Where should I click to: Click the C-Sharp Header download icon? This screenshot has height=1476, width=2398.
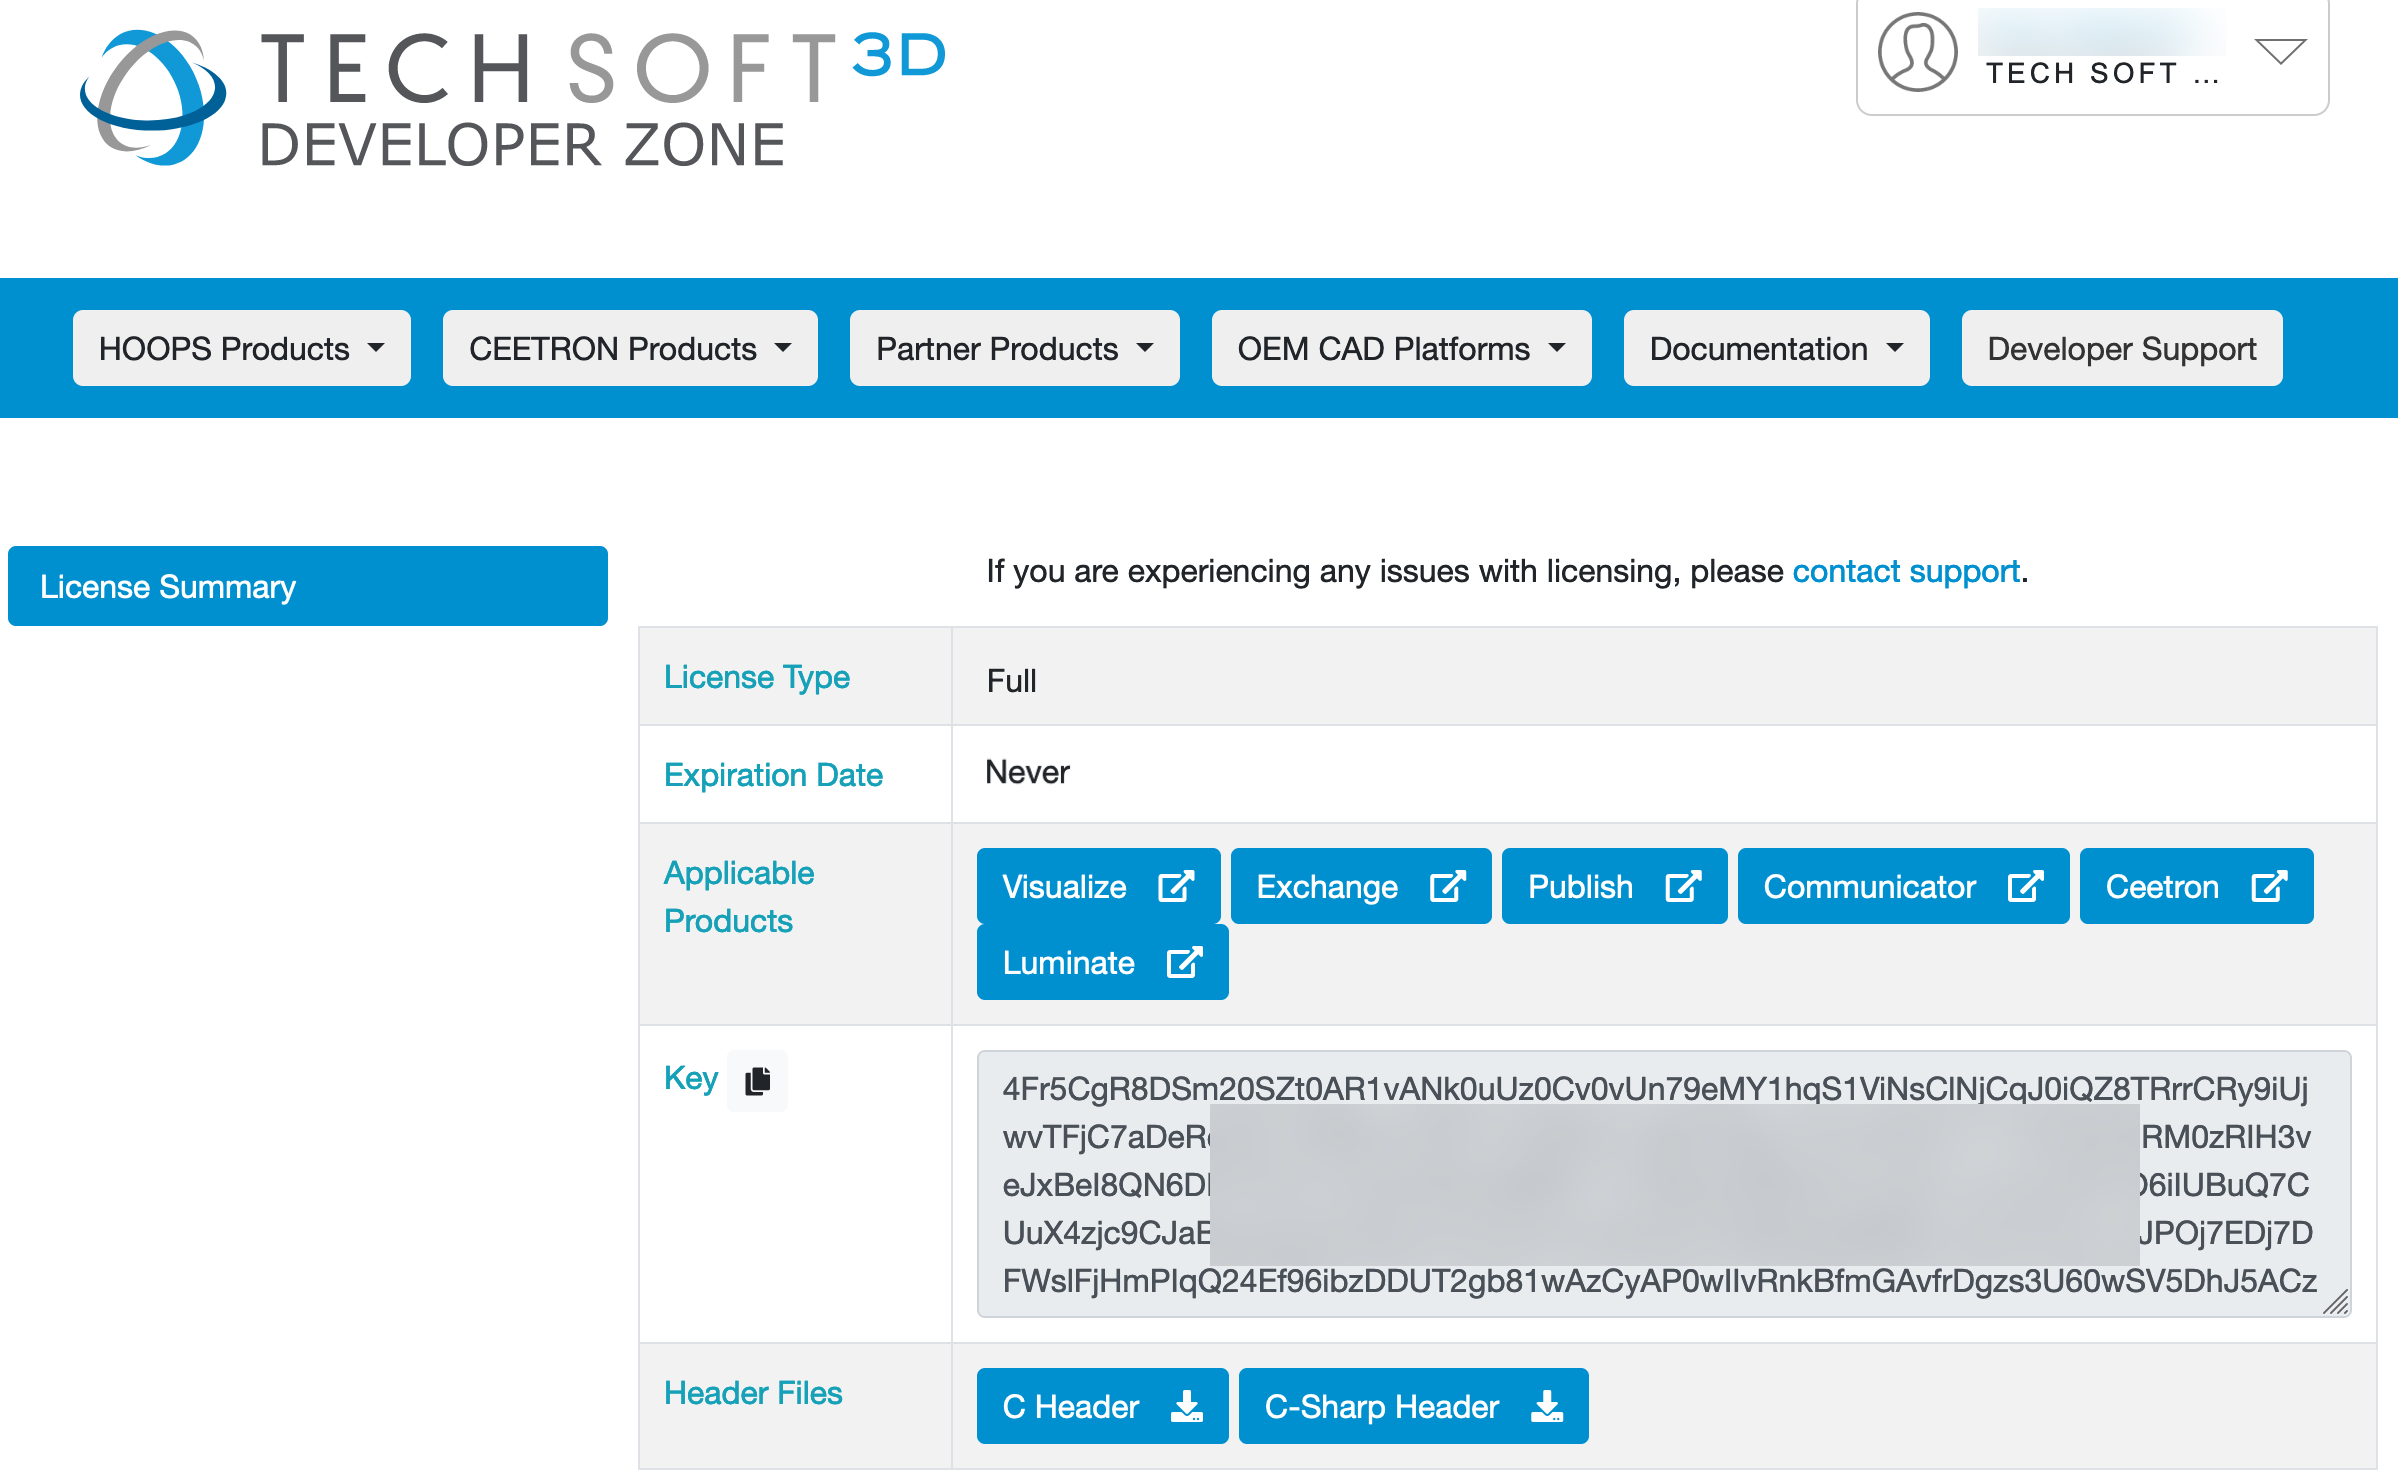pos(1547,1406)
